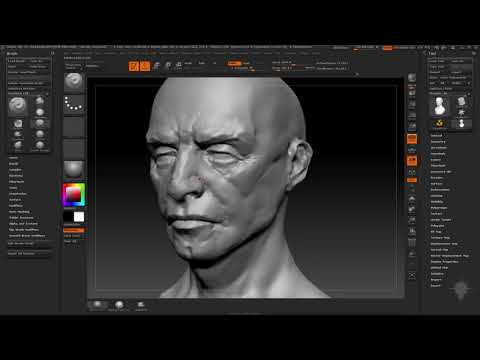
Task: Open the Display Properties section
Action: pyautogui.click(x=444, y=262)
